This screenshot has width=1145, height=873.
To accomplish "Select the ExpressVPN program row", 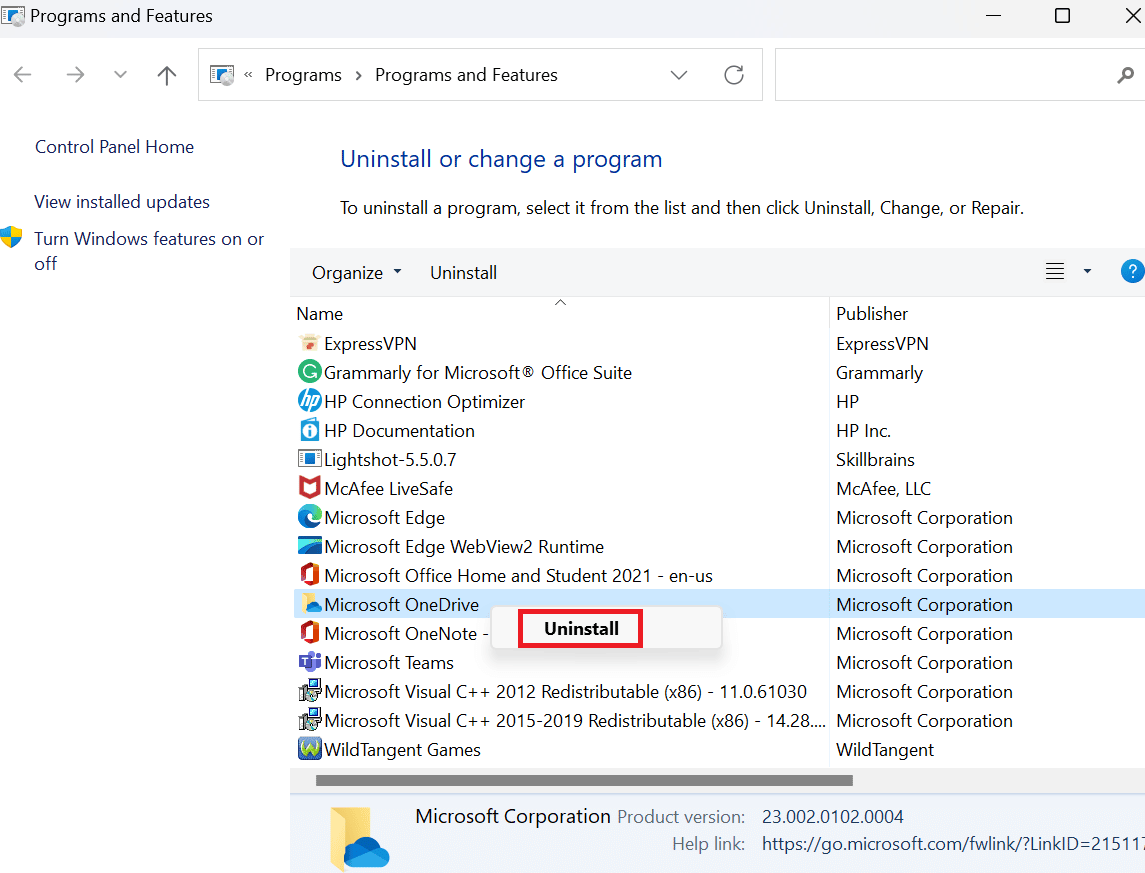I will [x=370, y=344].
